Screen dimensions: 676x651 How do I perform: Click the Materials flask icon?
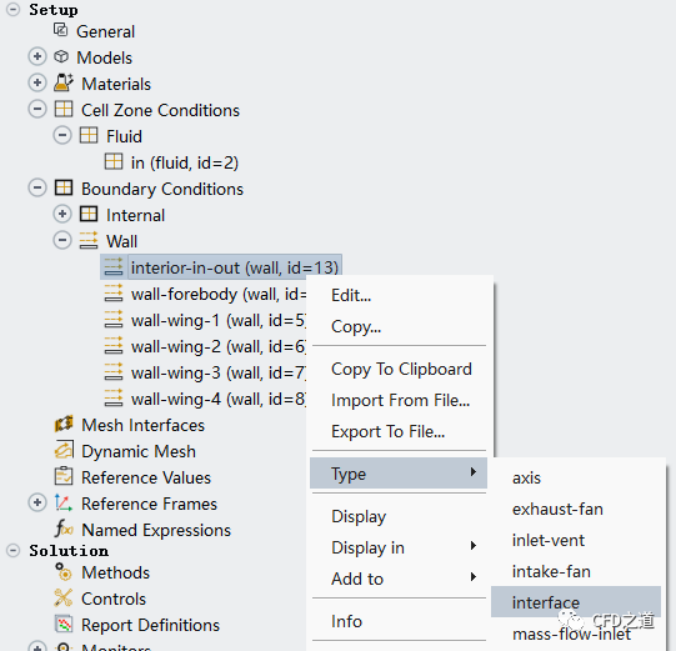(x=64, y=83)
